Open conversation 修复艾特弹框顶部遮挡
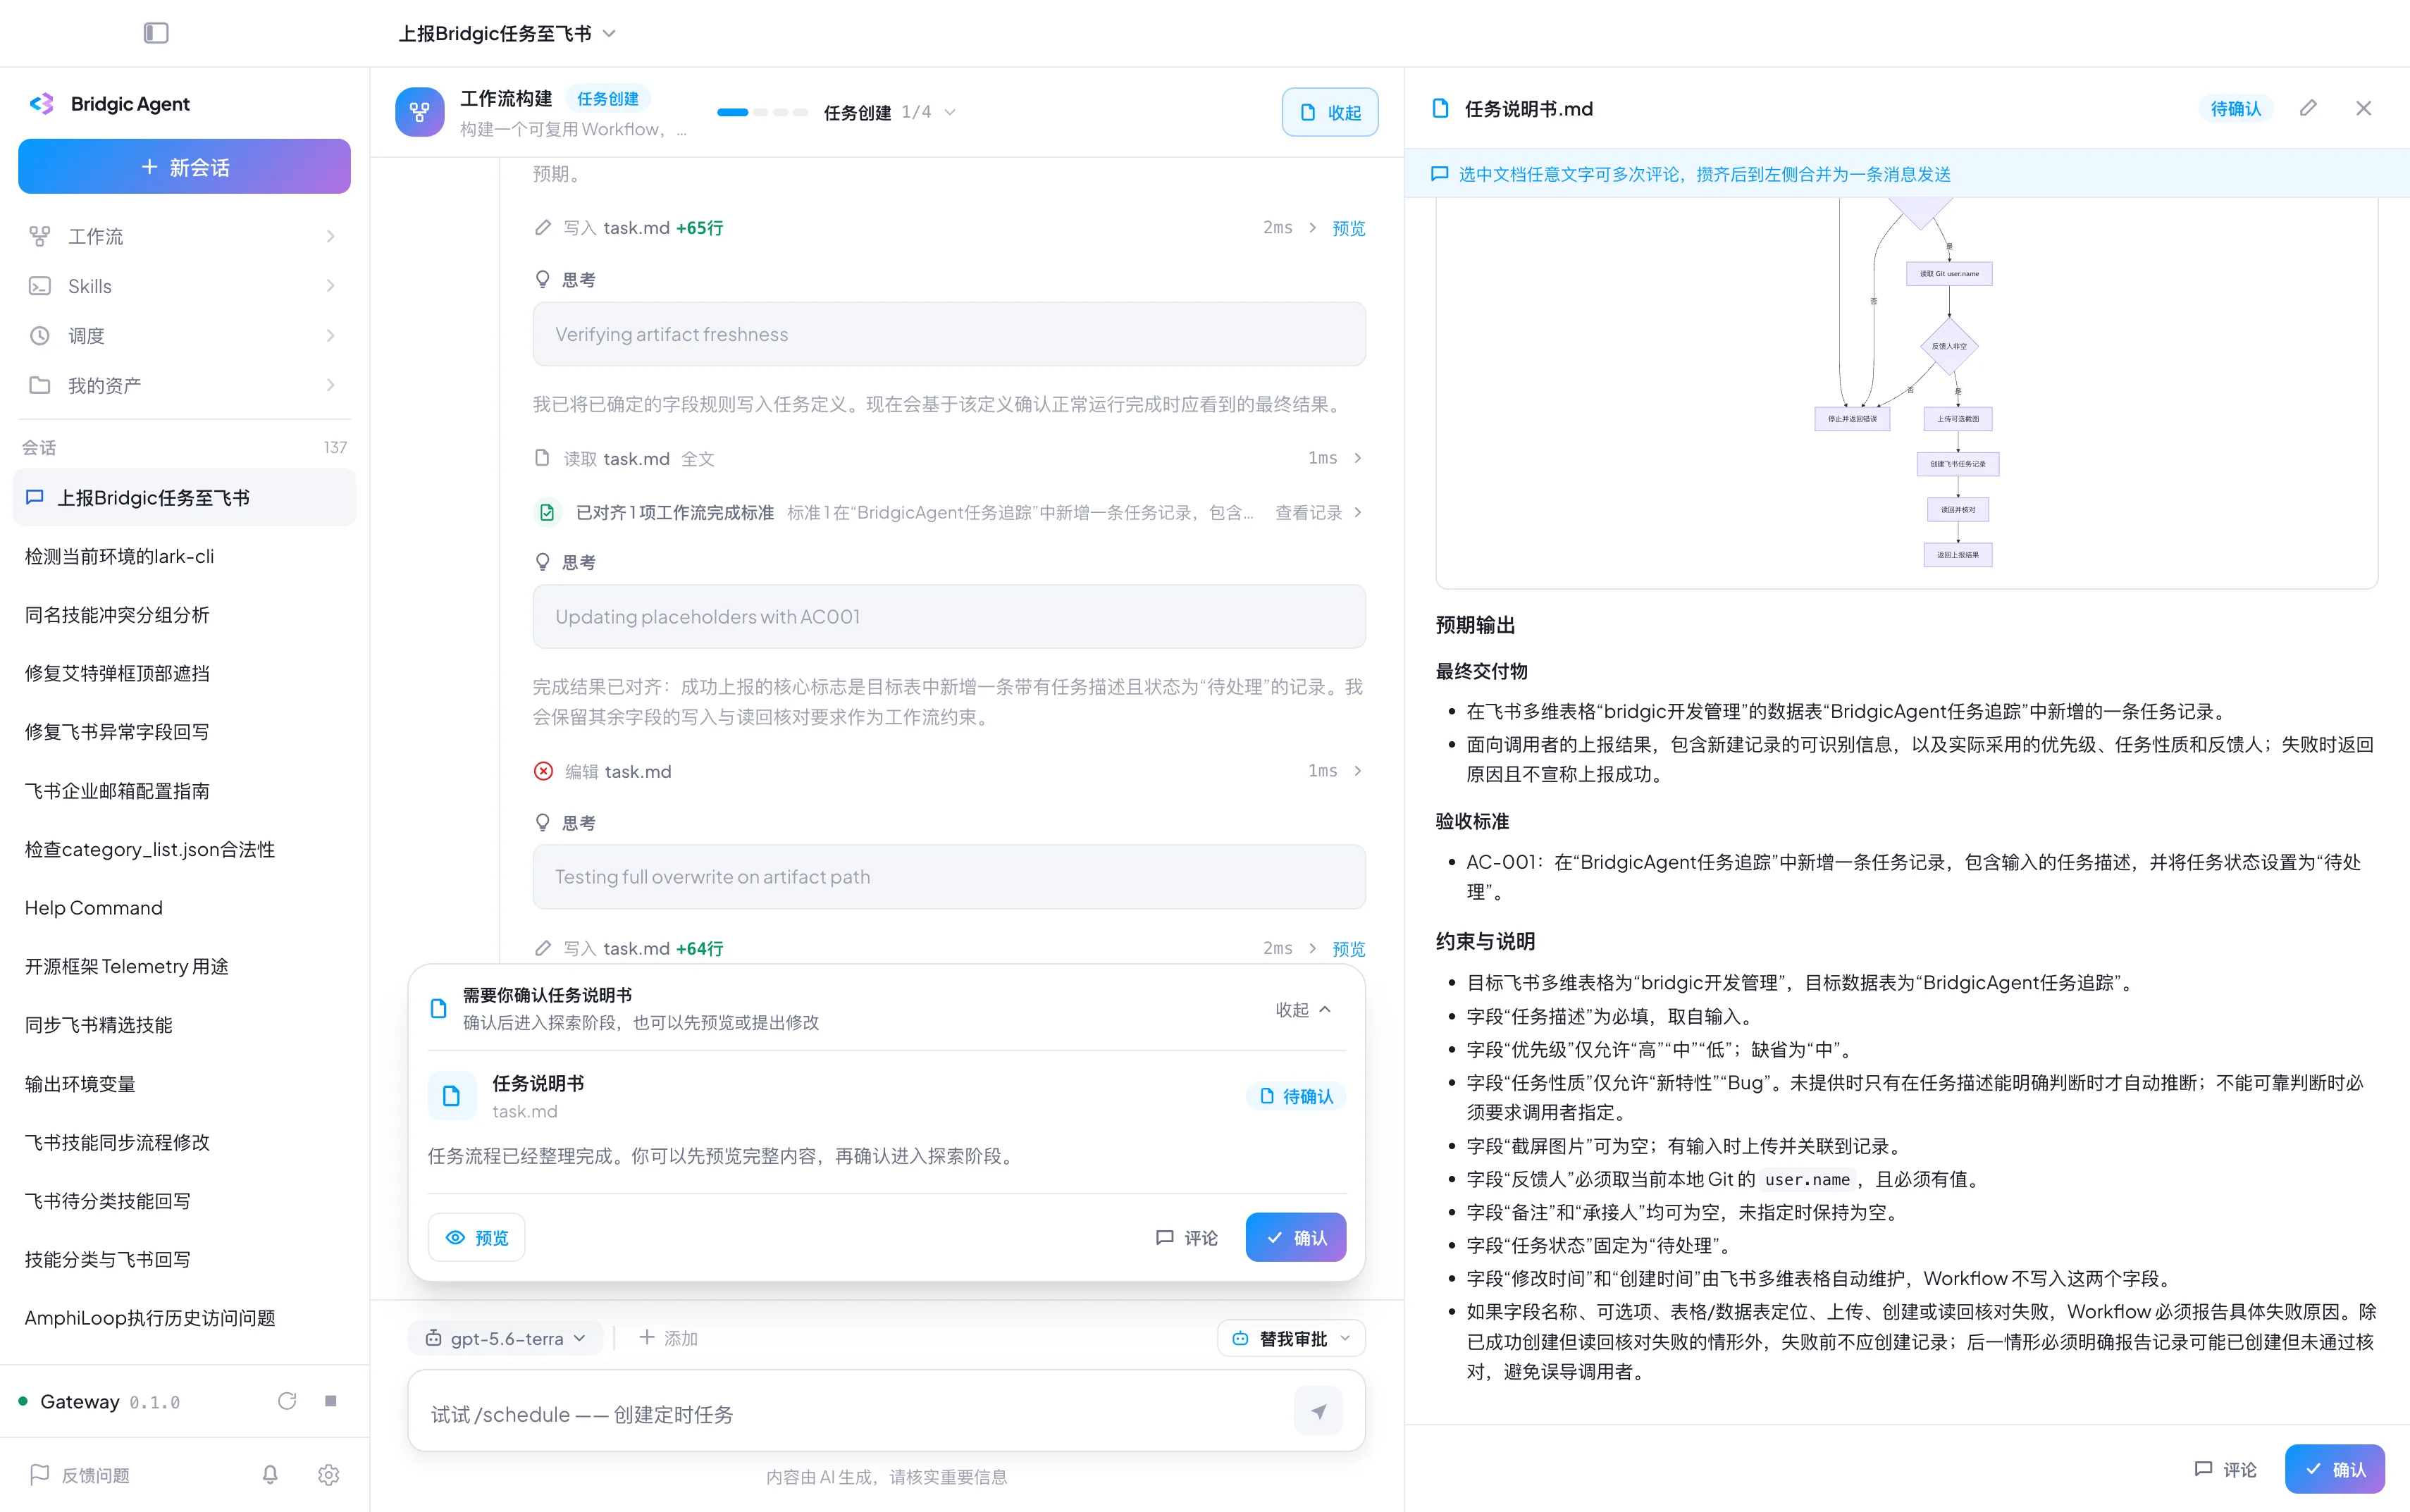2410x1512 pixels. 184,673
